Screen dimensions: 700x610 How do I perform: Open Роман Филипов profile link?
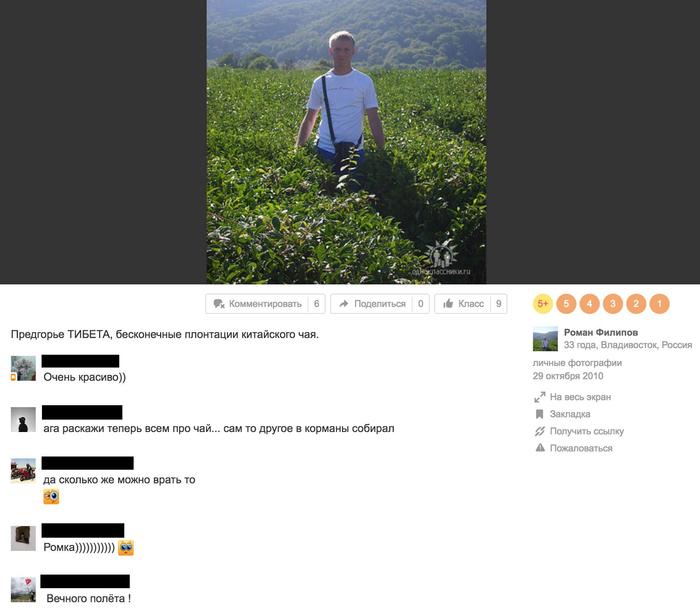(x=600, y=332)
